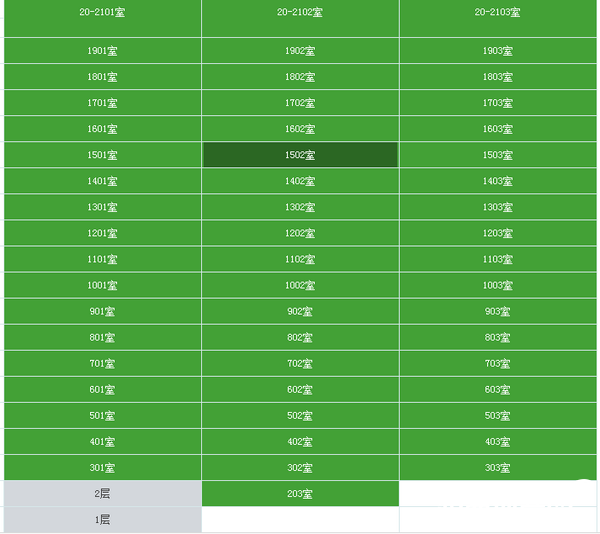Screen dimensions: 600x534
Task: Choose unit 302室
Action: point(300,467)
